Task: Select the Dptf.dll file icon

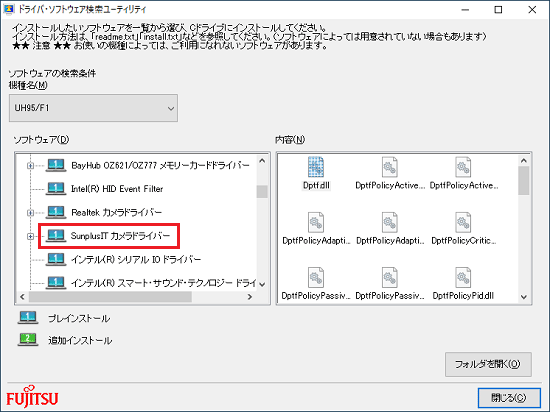Action: 316,167
